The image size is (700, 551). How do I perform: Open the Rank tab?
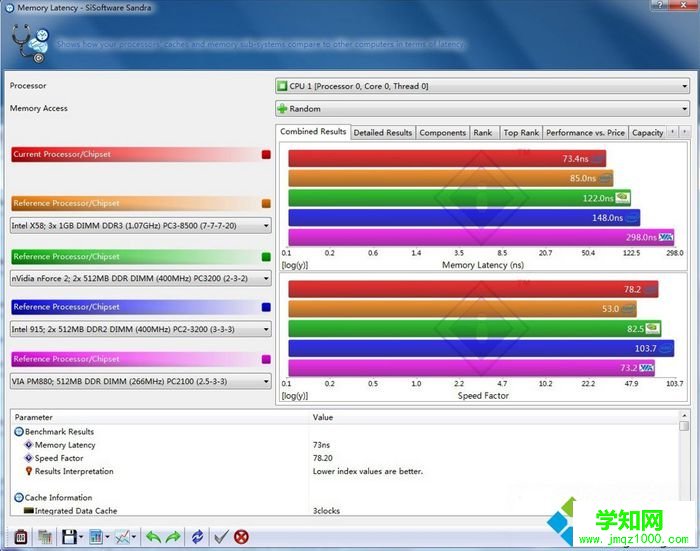(483, 133)
